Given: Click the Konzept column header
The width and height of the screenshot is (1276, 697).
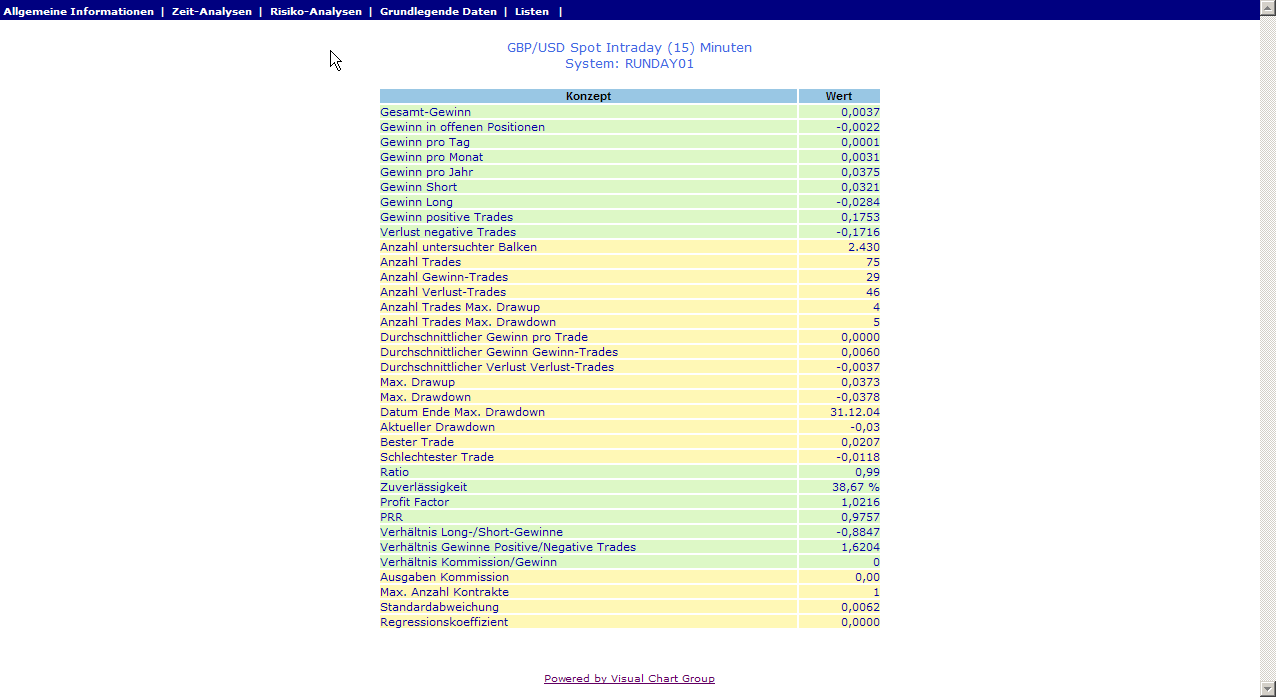Looking at the screenshot, I should coord(588,96).
